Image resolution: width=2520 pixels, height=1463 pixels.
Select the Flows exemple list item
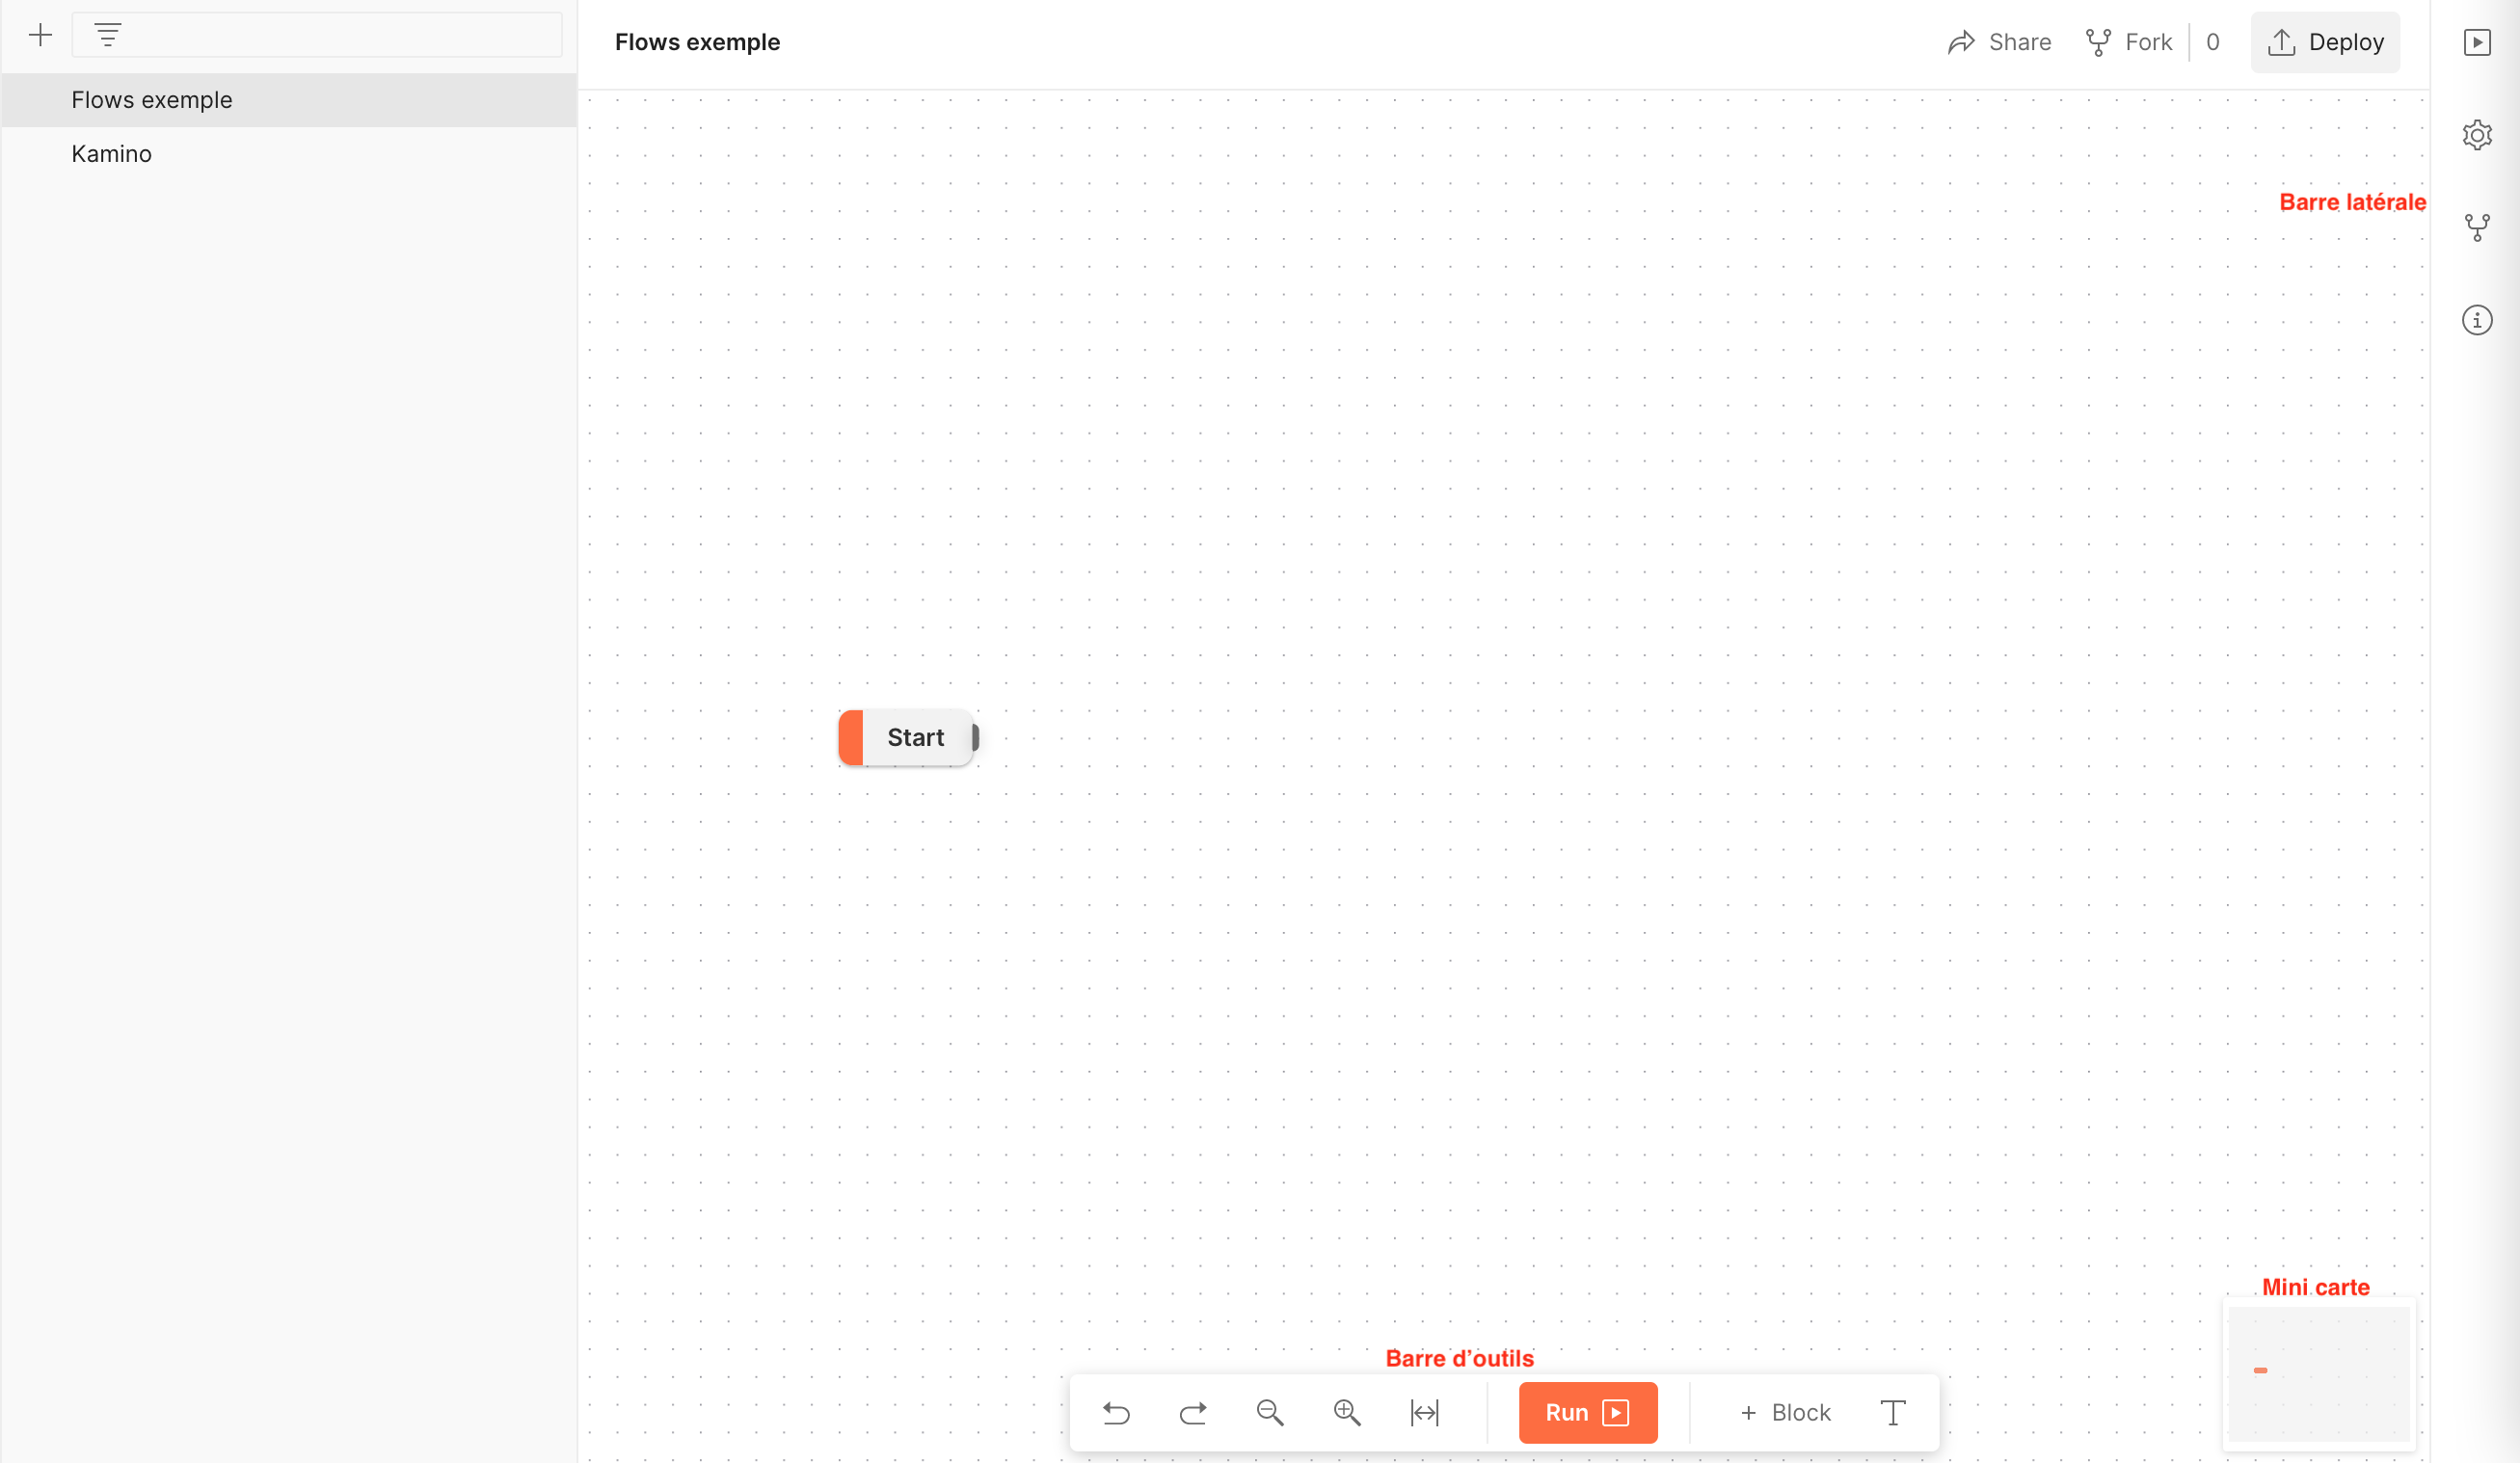click(x=152, y=100)
